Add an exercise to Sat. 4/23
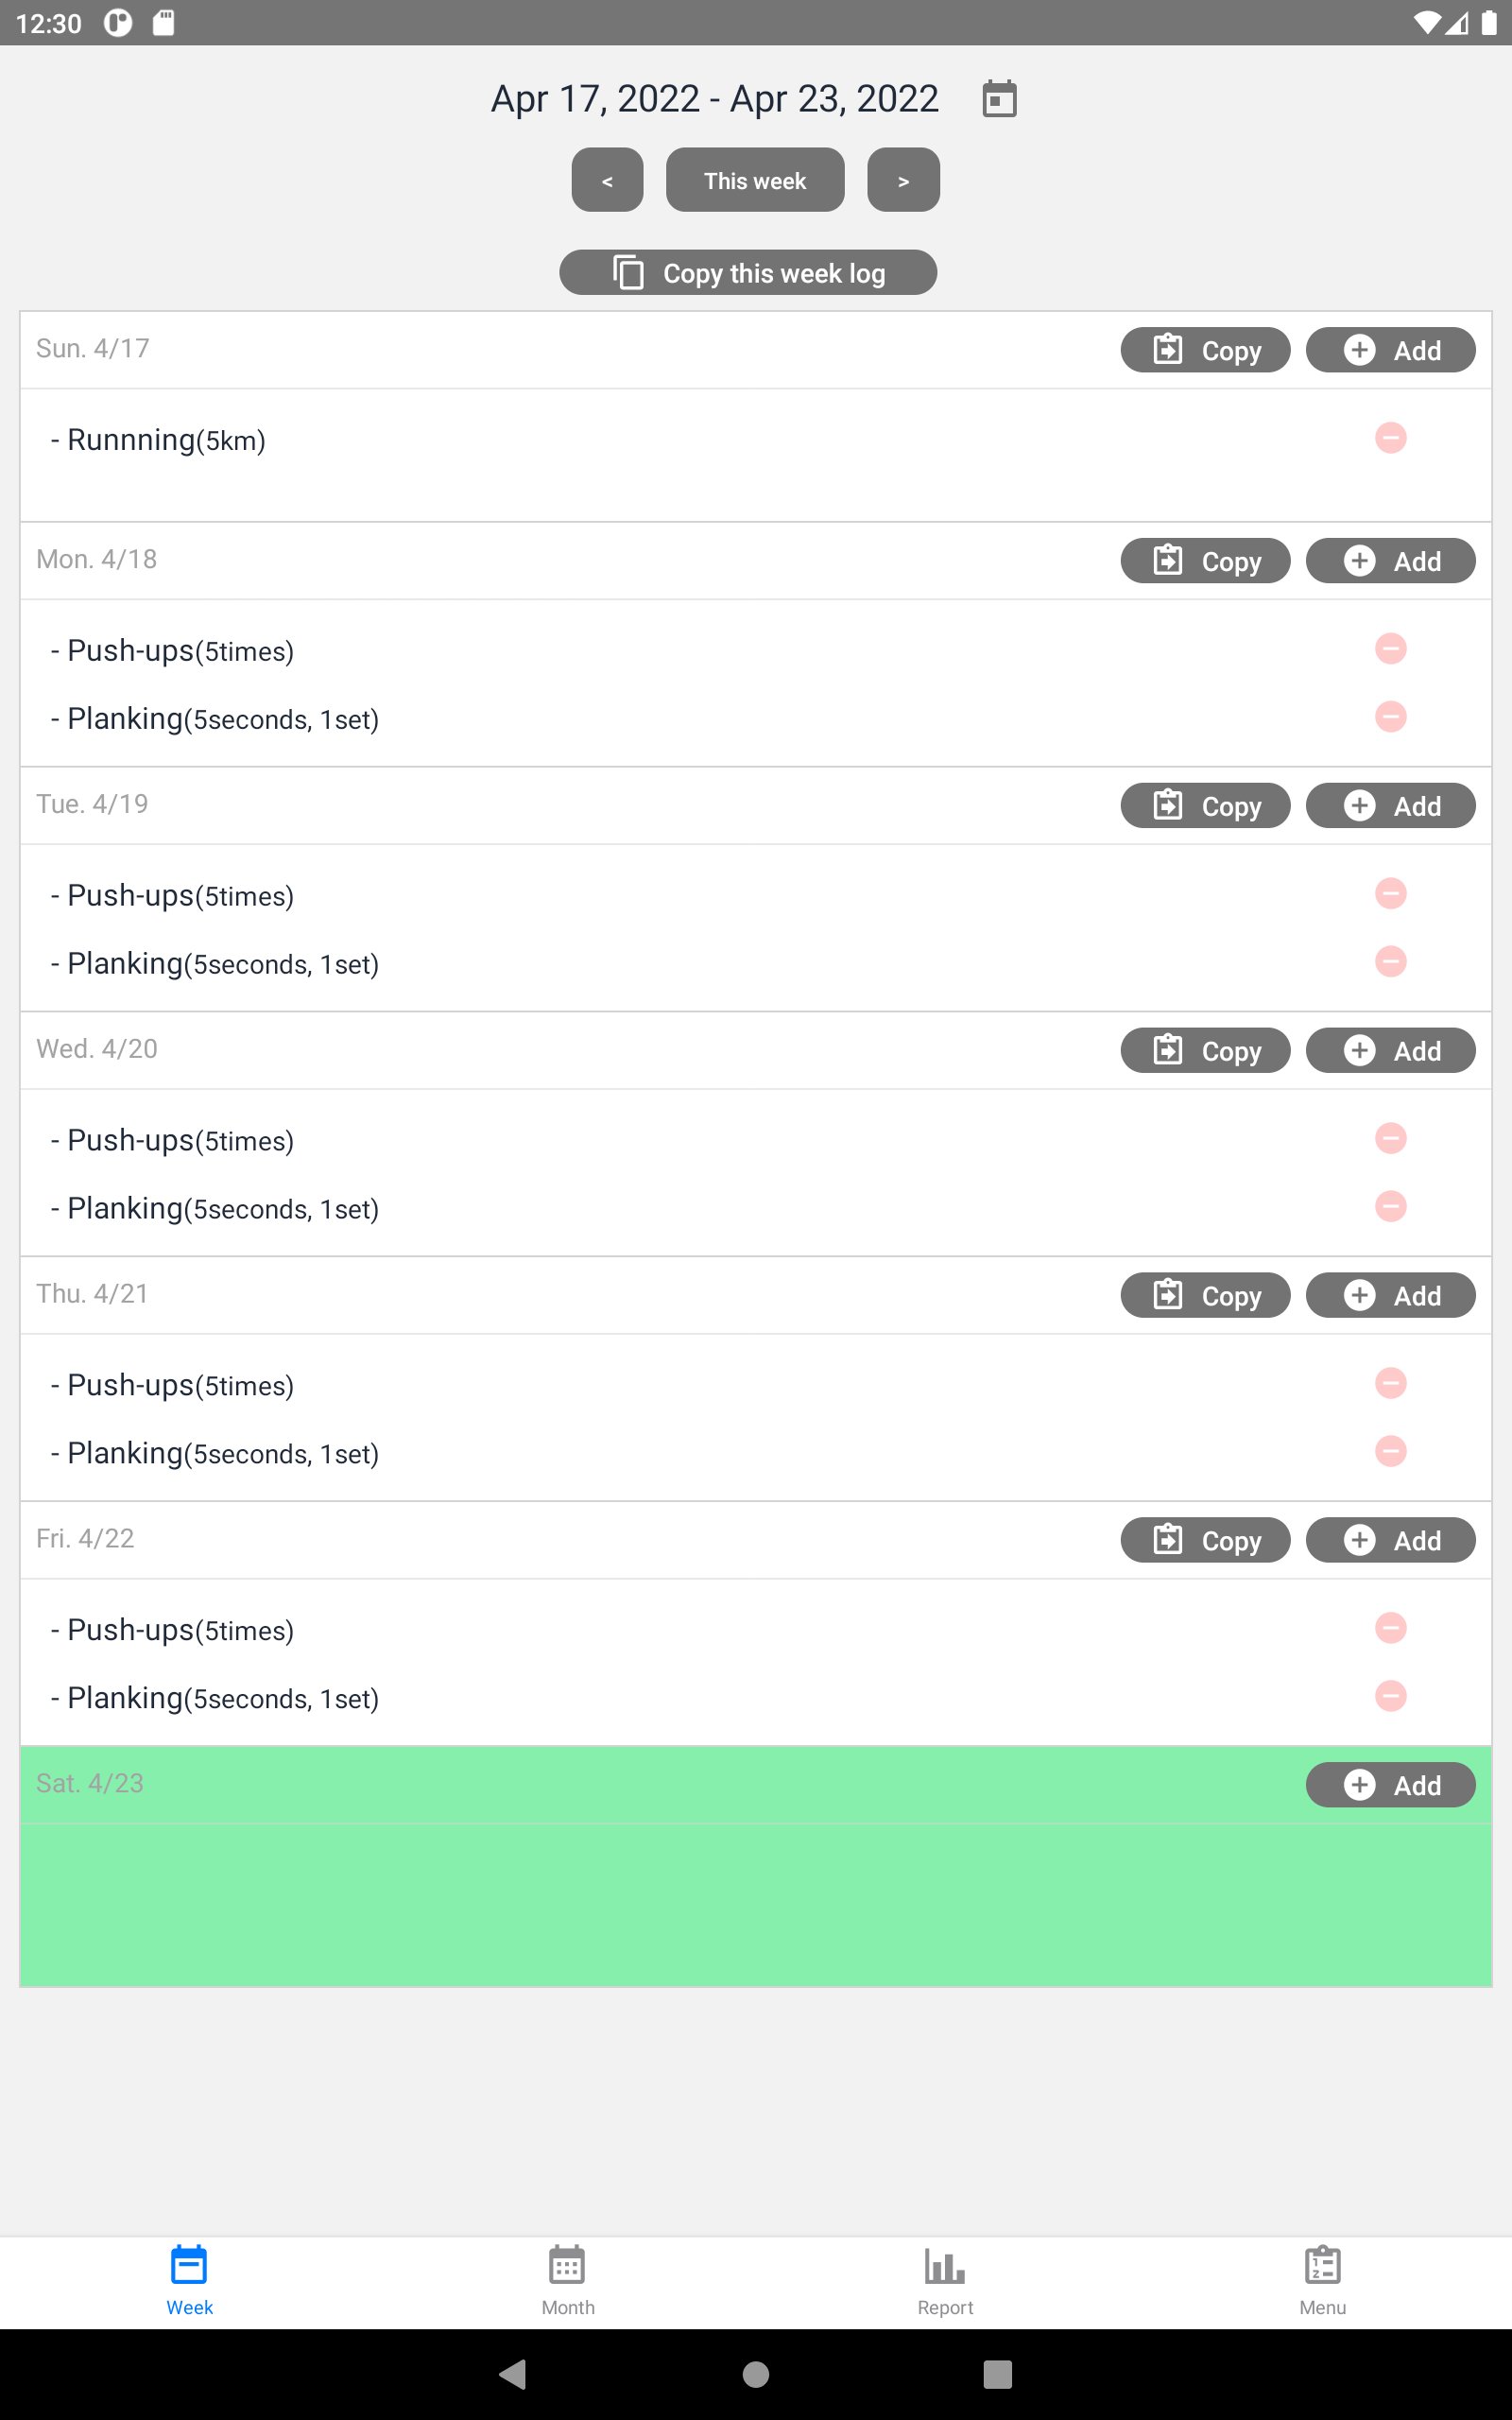 (1389, 1785)
